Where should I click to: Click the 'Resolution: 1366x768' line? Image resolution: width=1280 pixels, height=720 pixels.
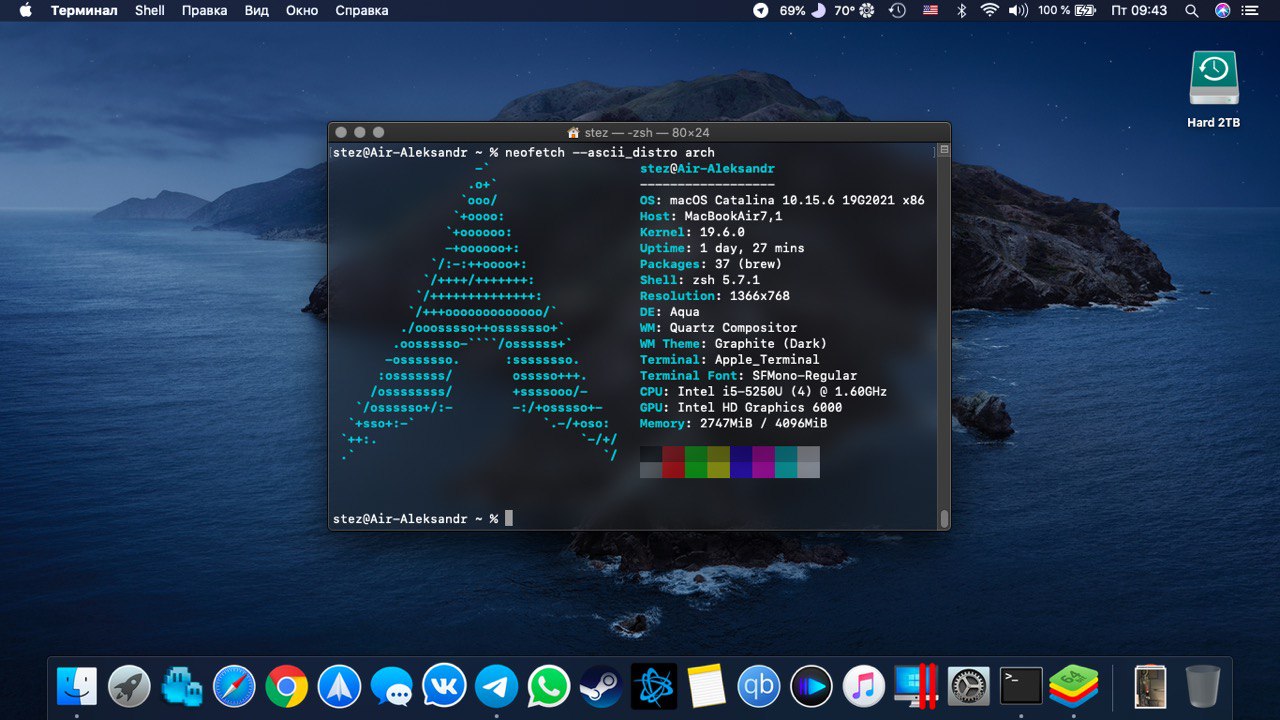coord(715,296)
